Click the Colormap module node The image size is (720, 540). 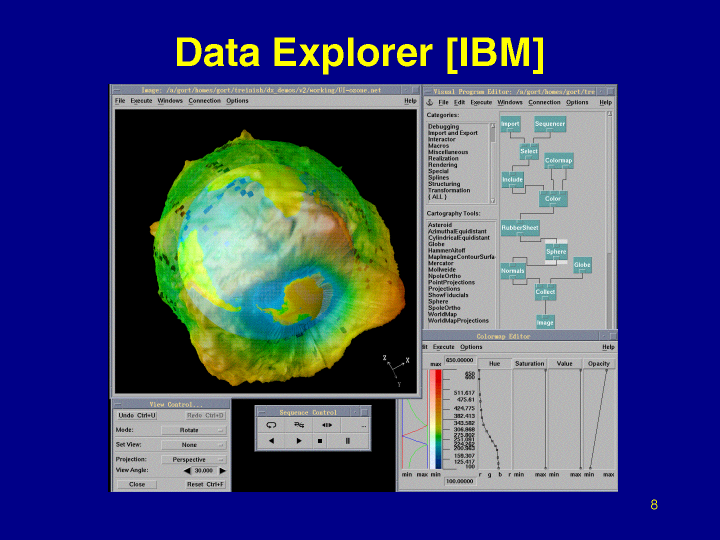558,160
